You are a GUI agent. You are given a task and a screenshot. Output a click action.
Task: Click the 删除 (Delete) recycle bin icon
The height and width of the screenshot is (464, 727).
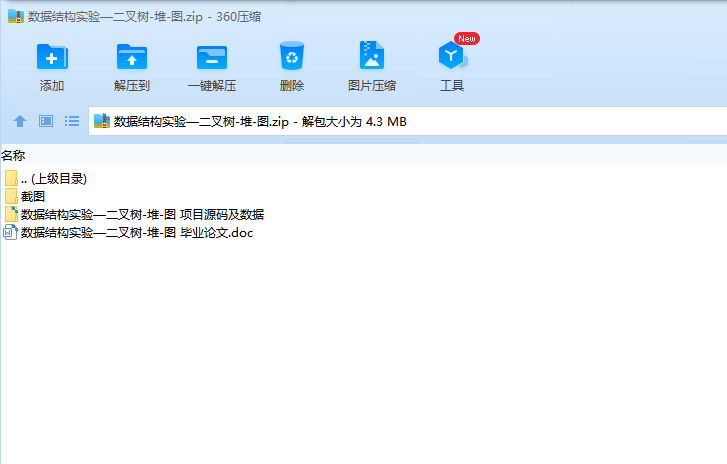(292, 56)
